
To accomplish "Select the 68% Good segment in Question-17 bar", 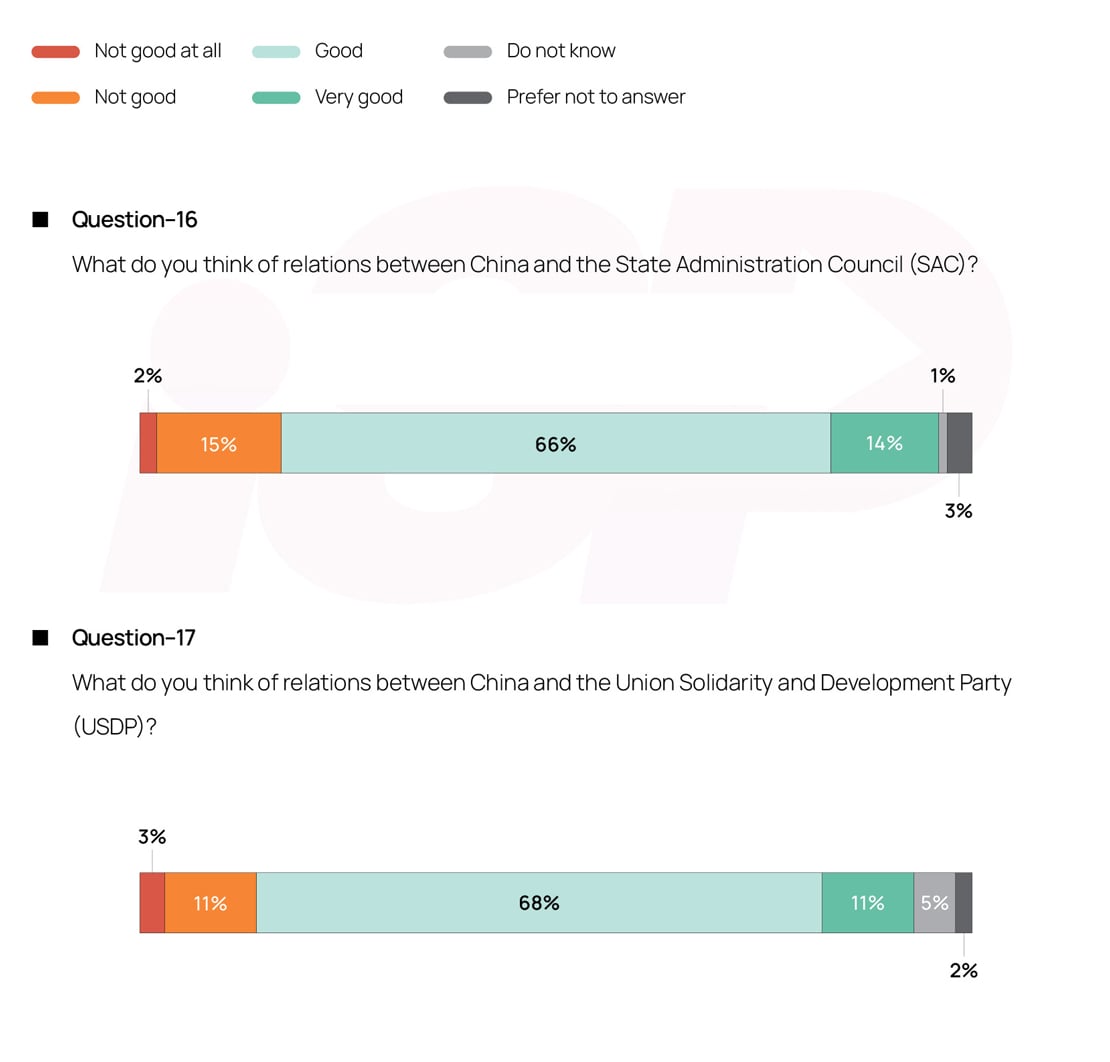I will (538, 903).
